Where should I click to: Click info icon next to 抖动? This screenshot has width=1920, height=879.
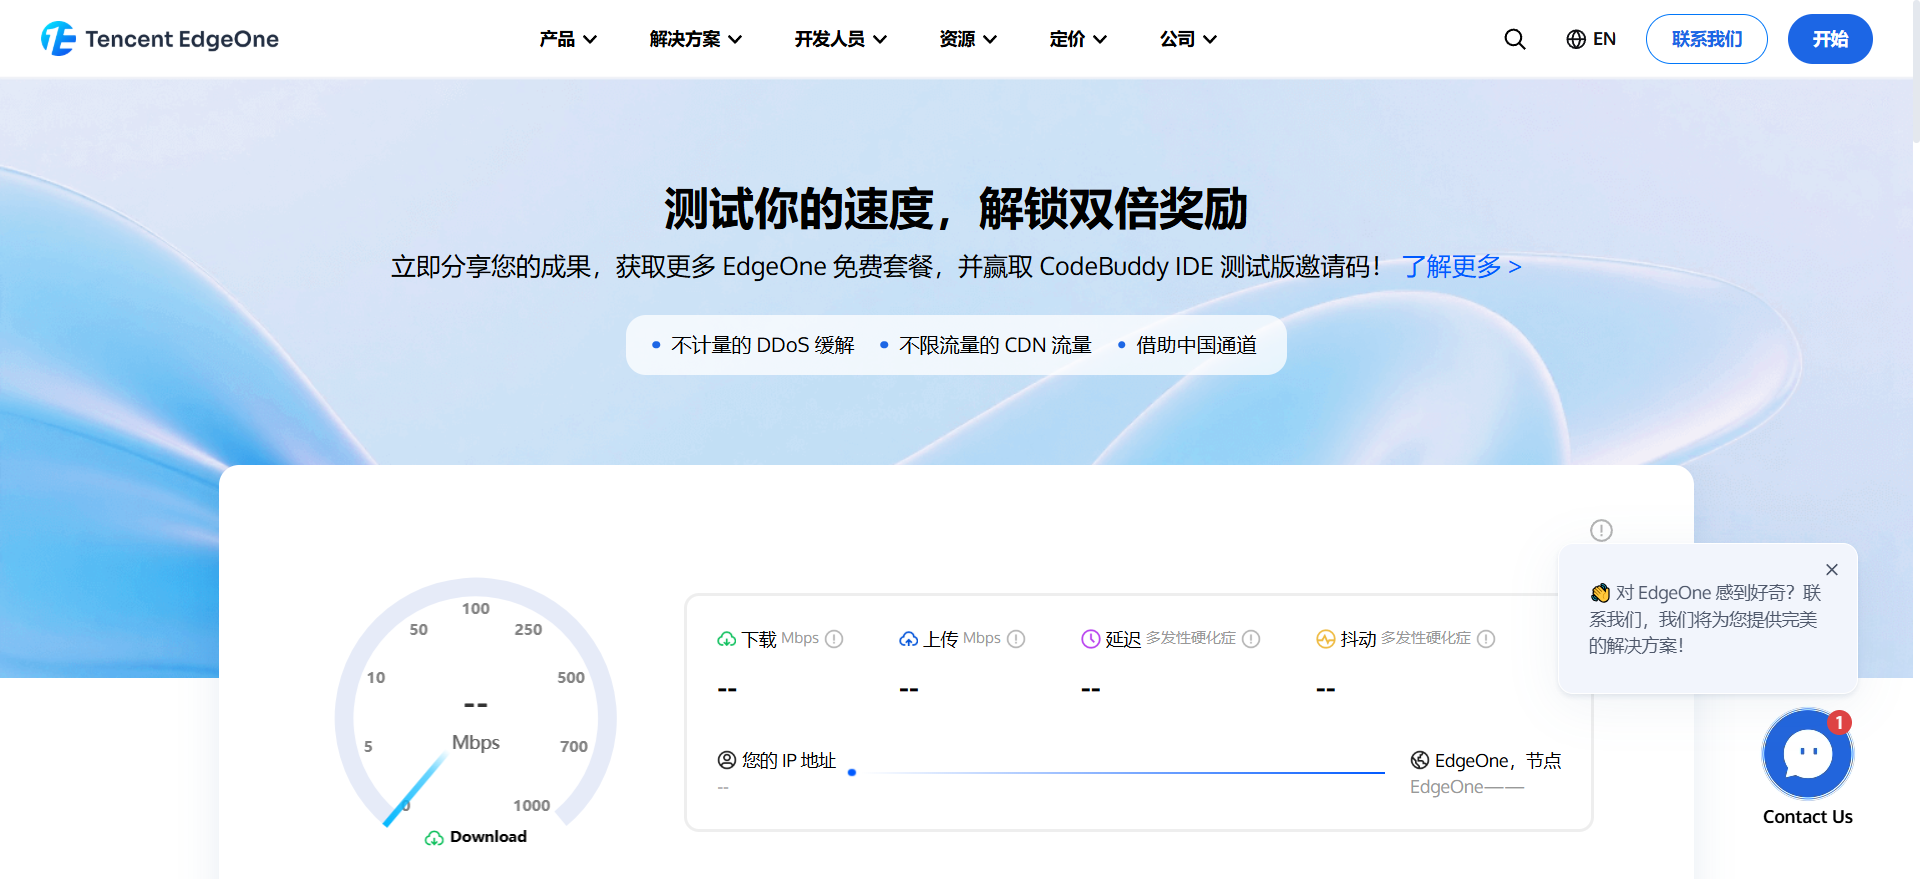pos(1486,639)
